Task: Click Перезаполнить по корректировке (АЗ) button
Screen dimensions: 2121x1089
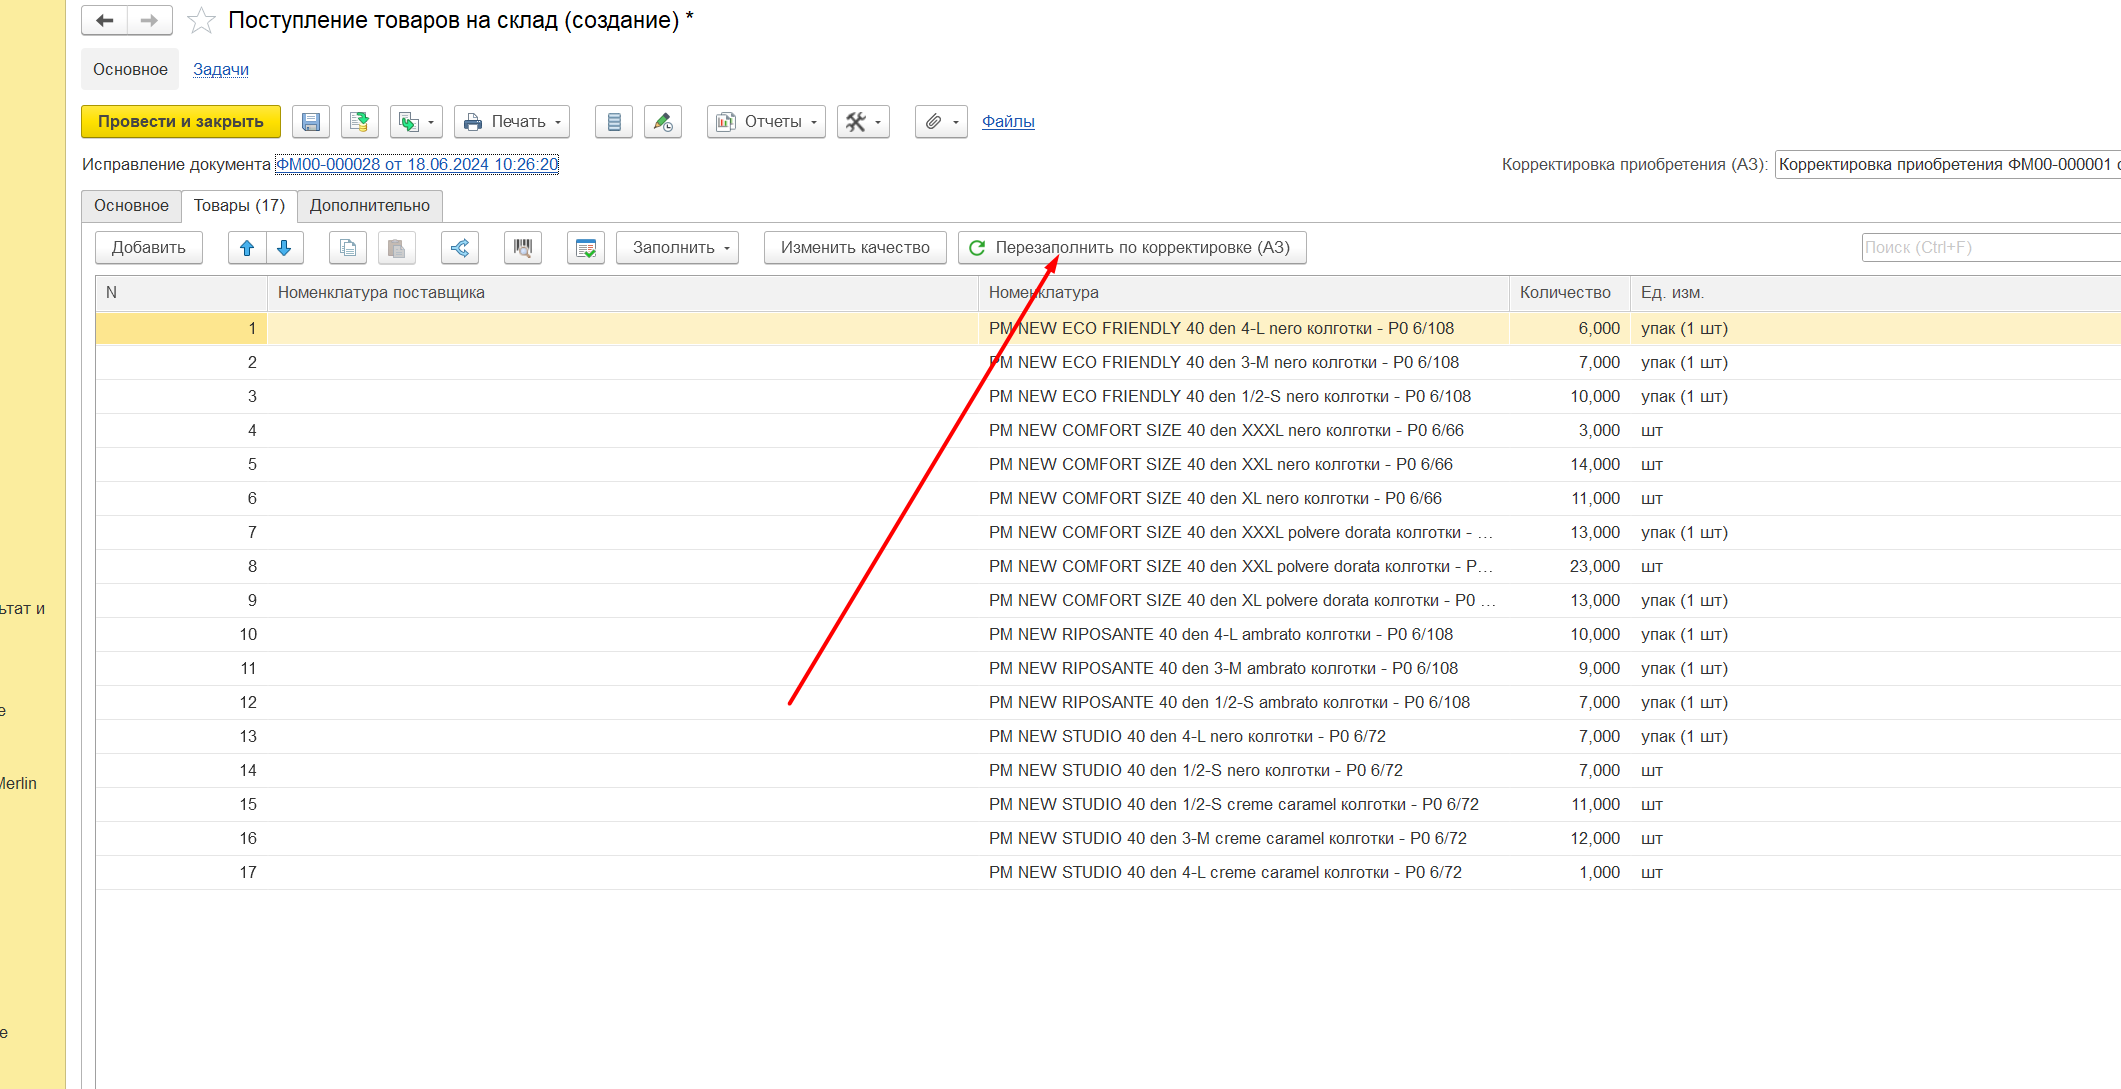Action: tap(1131, 248)
